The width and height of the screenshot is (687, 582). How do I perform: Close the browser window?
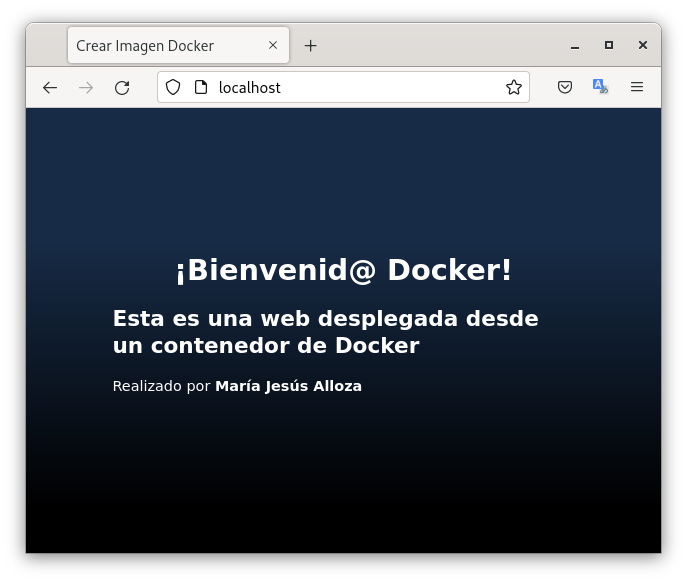[643, 46]
